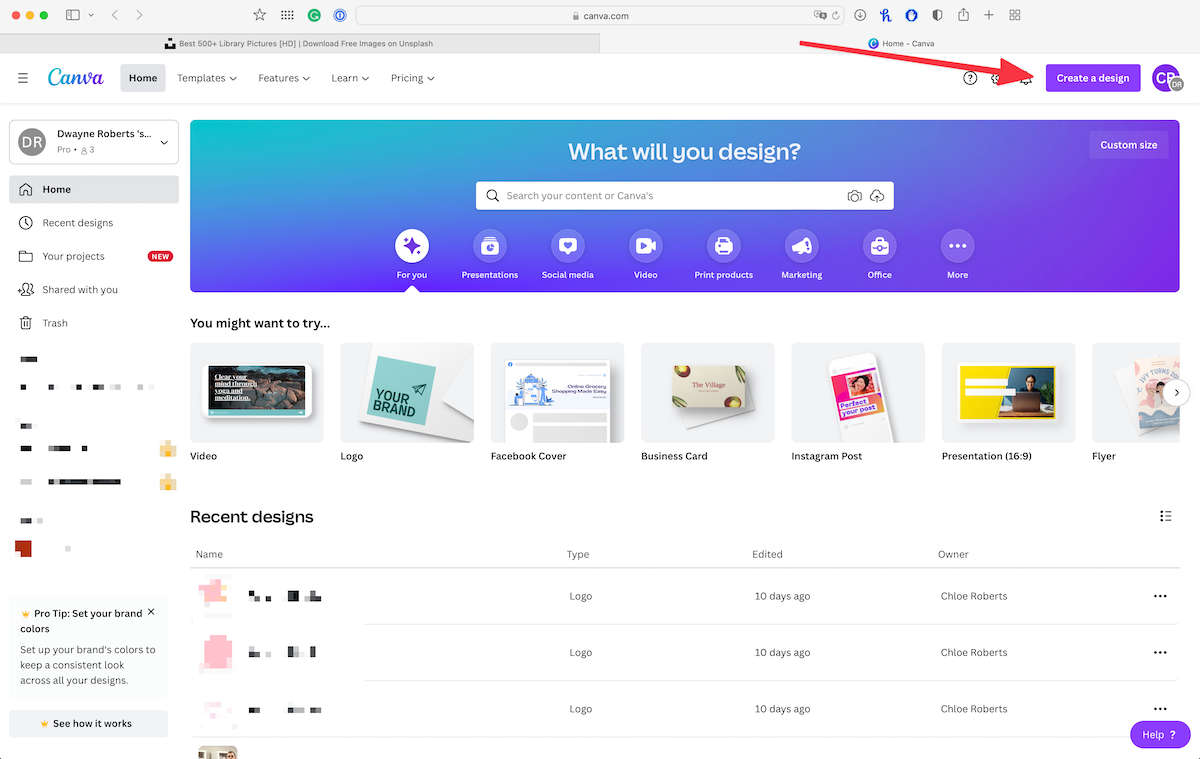Image resolution: width=1200 pixels, height=759 pixels.
Task: Open Home in the left sidebar
Action: click(x=94, y=189)
